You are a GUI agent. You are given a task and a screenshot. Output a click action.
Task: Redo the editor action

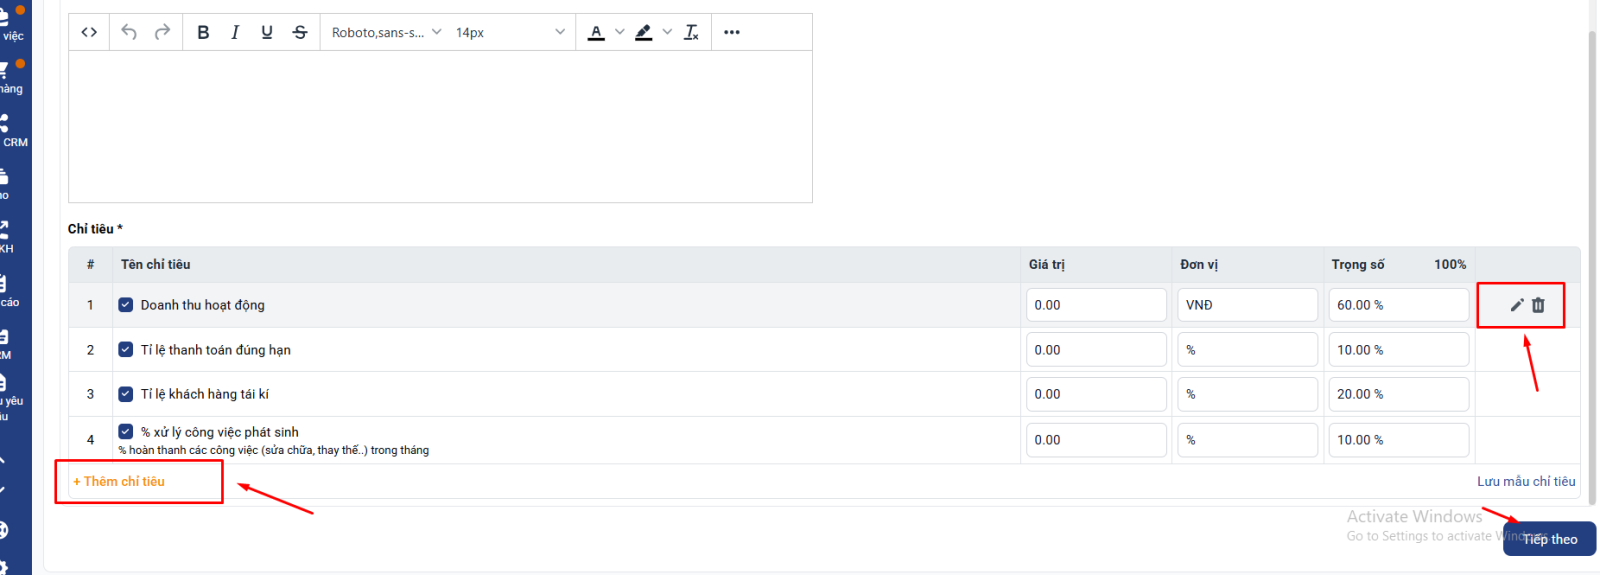[x=162, y=32]
